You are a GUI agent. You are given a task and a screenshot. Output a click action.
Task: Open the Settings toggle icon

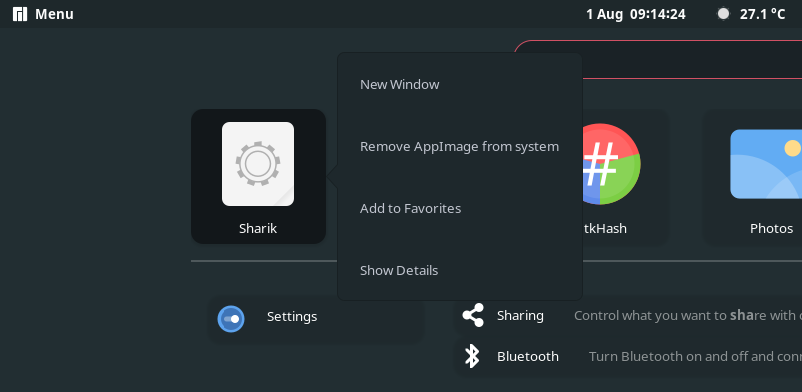(x=231, y=319)
